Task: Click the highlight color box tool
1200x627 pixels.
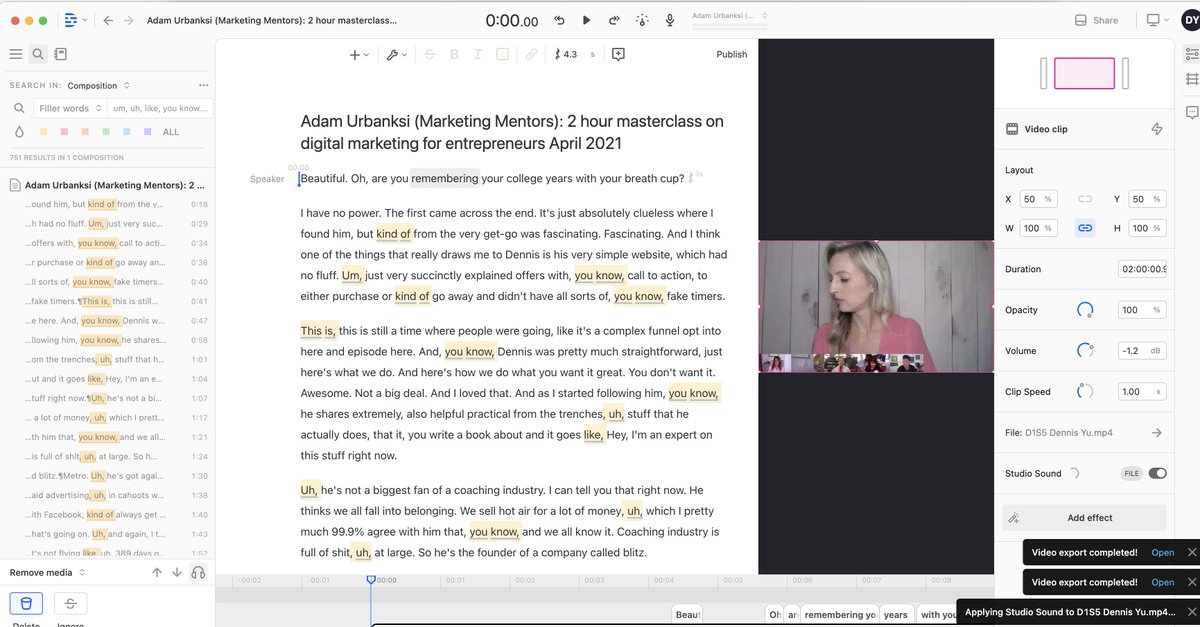Action: point(502,54)
